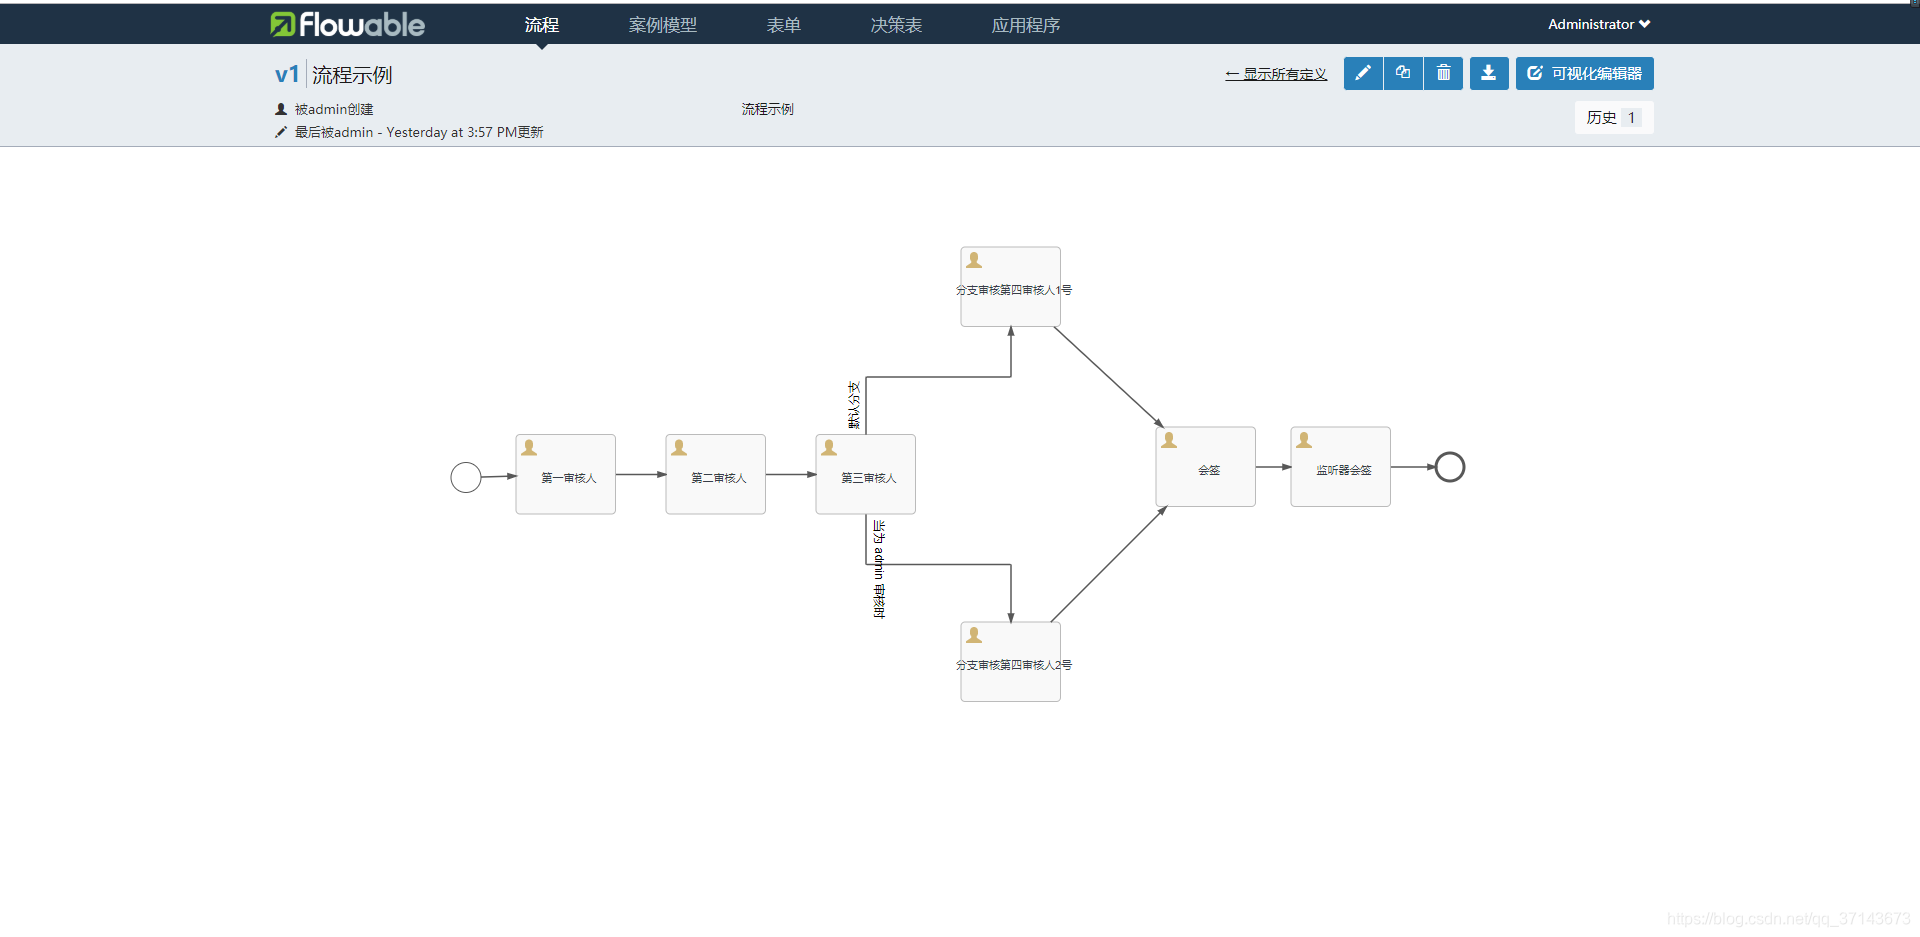
Task: Click user icon on 分支审核第四审核人2号 task
Action: pos(974,635)
